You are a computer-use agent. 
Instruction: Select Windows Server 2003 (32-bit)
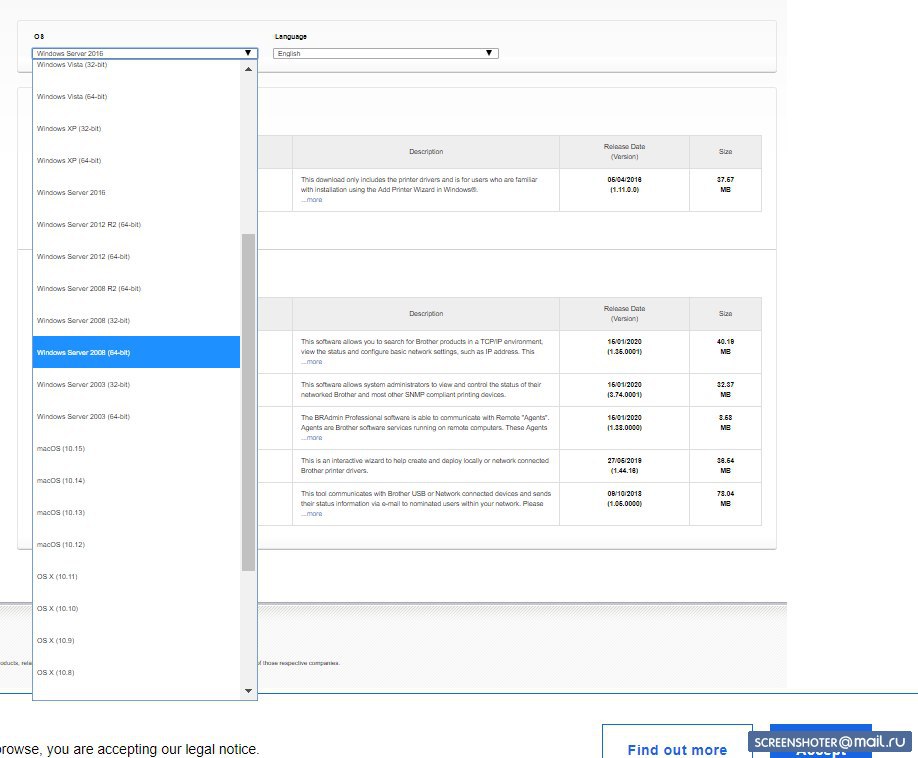tap(136, 385)
